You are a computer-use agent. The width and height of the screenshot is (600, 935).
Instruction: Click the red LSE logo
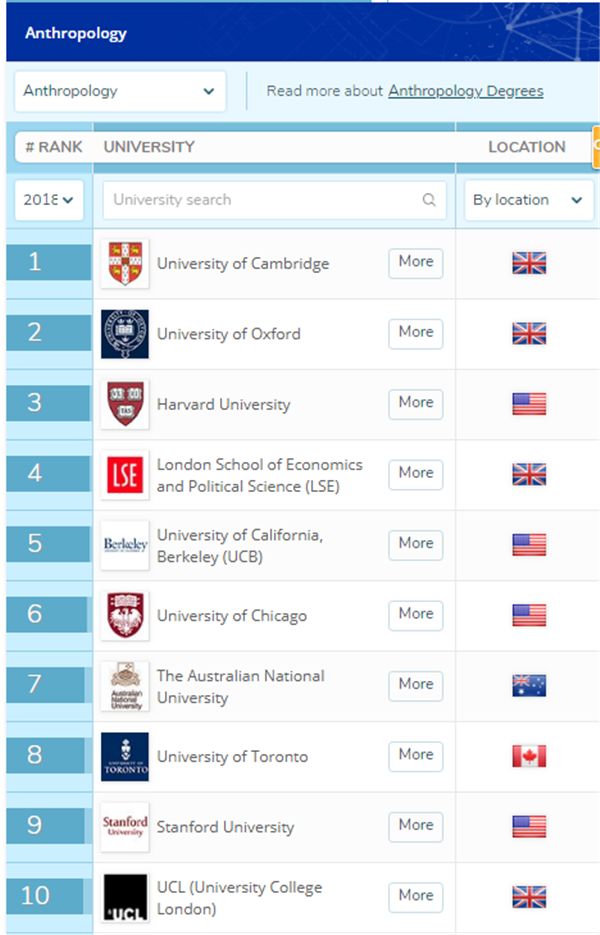(125, 475)
